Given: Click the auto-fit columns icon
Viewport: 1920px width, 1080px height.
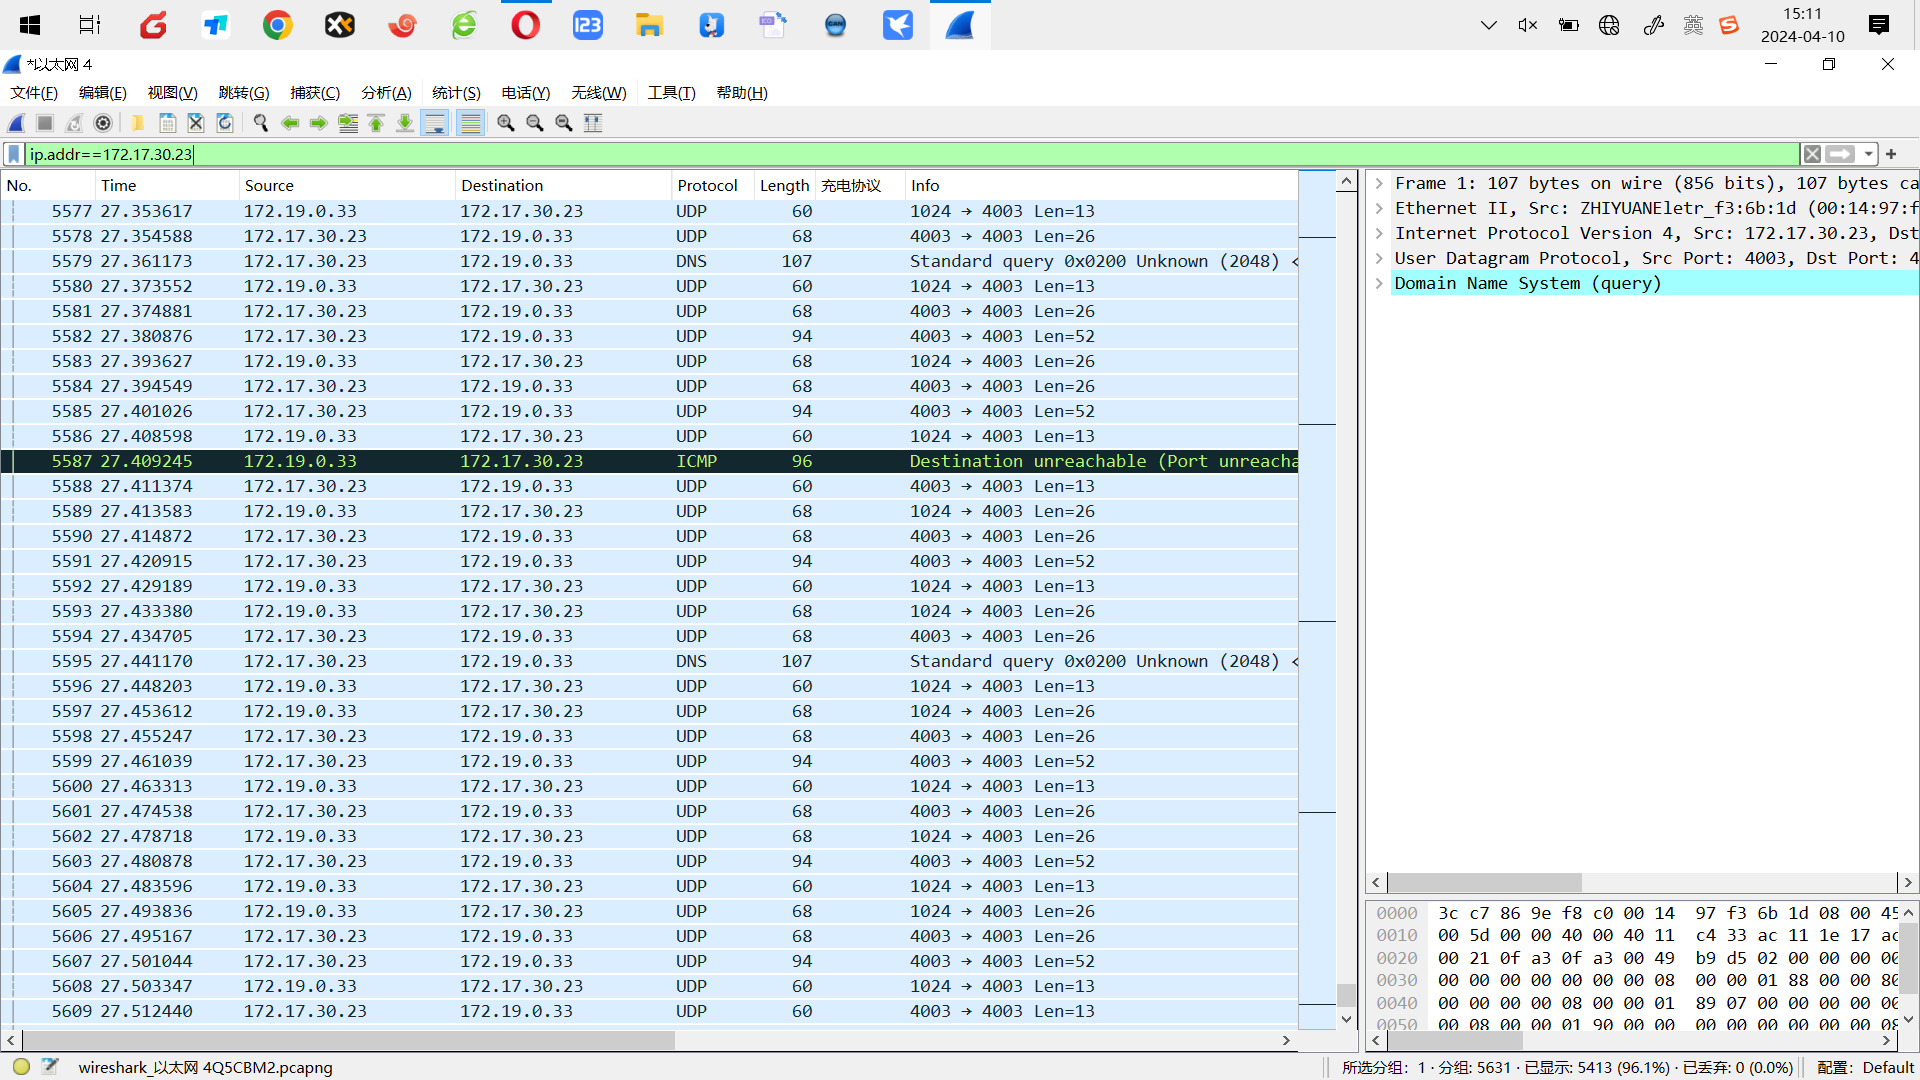Looking at the screenshot, I should click(593, 123).
